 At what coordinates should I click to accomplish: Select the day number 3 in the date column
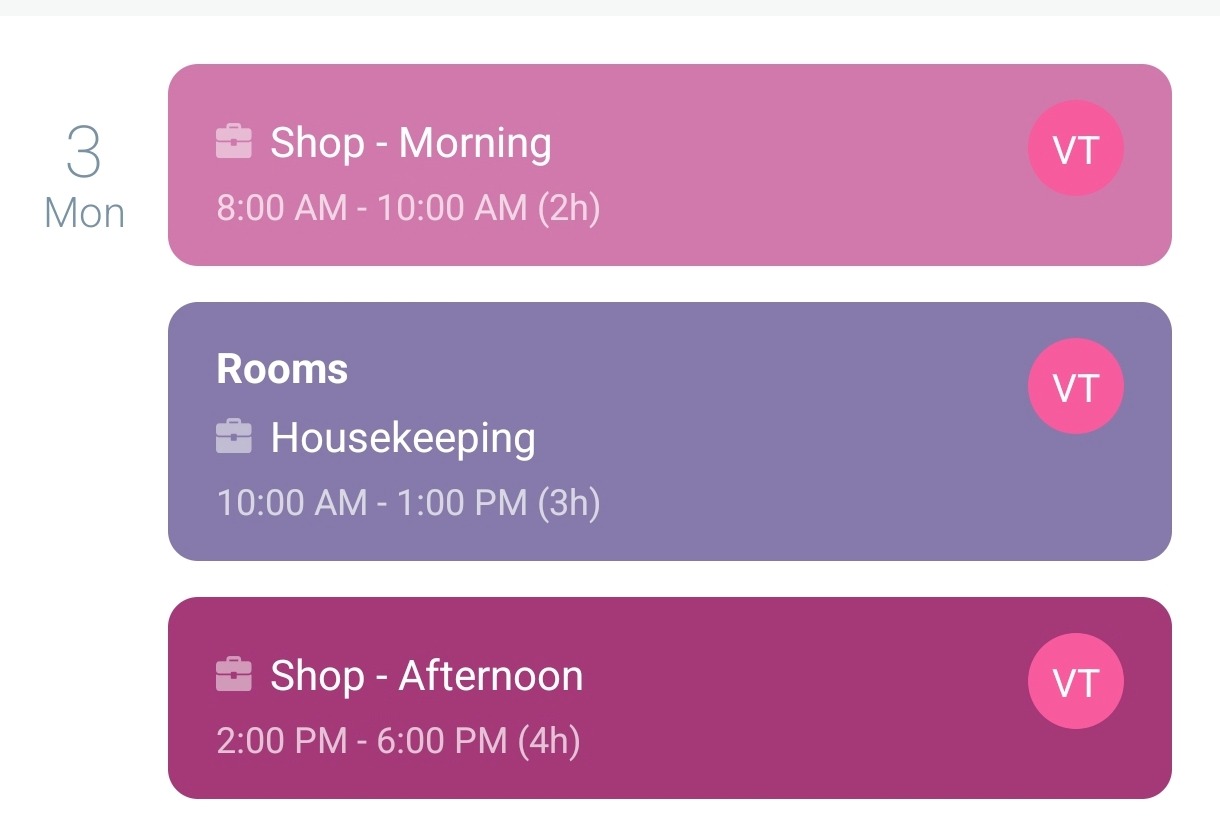[84, 151]
